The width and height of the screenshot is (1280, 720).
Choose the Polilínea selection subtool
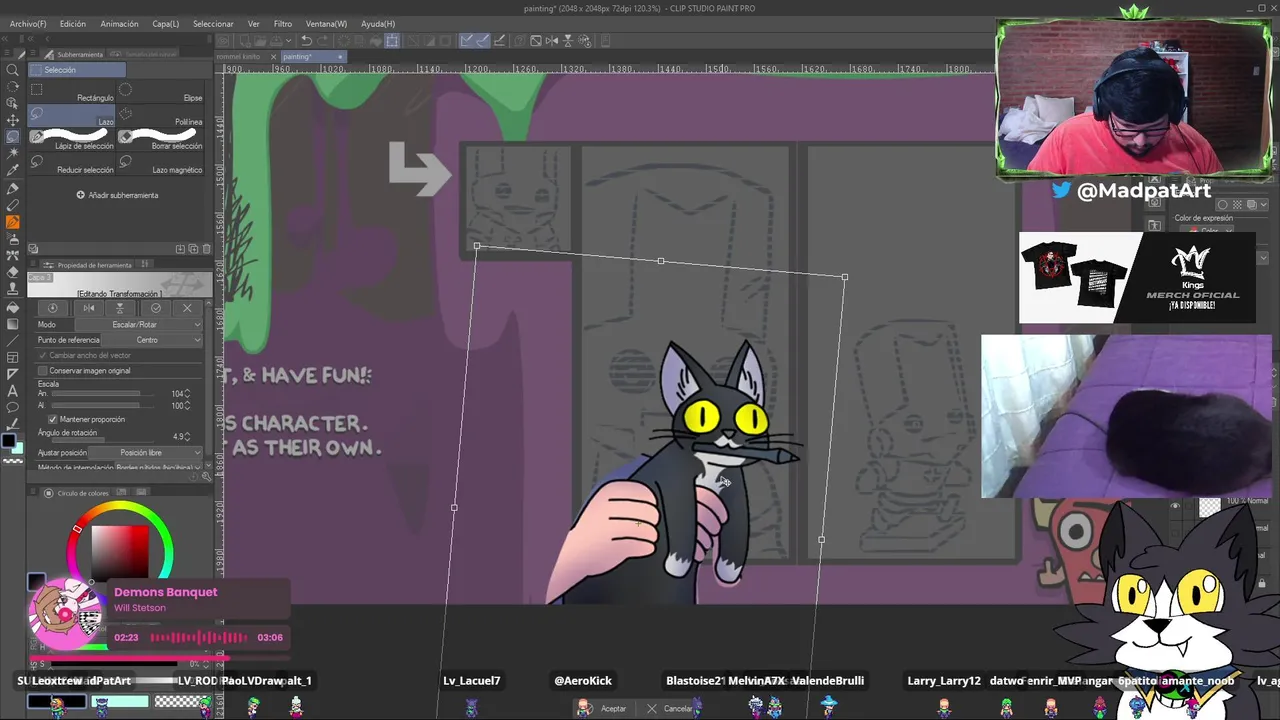pos(161,115)
